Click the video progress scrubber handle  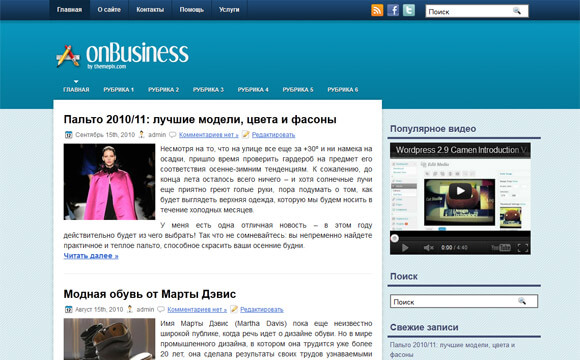[x=395, y=238]
